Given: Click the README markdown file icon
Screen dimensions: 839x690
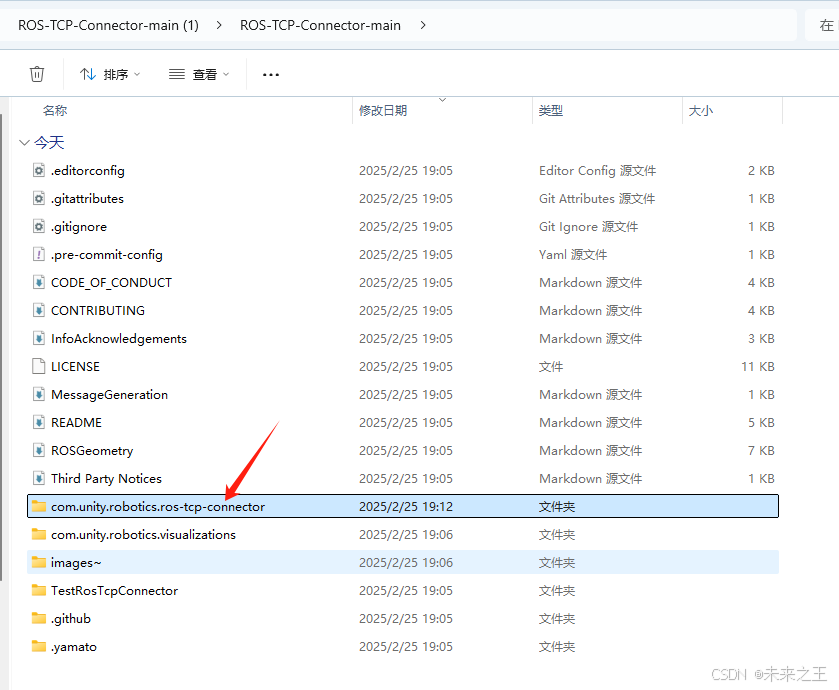Looking at the screenshot, I should (x=39, y=423).
